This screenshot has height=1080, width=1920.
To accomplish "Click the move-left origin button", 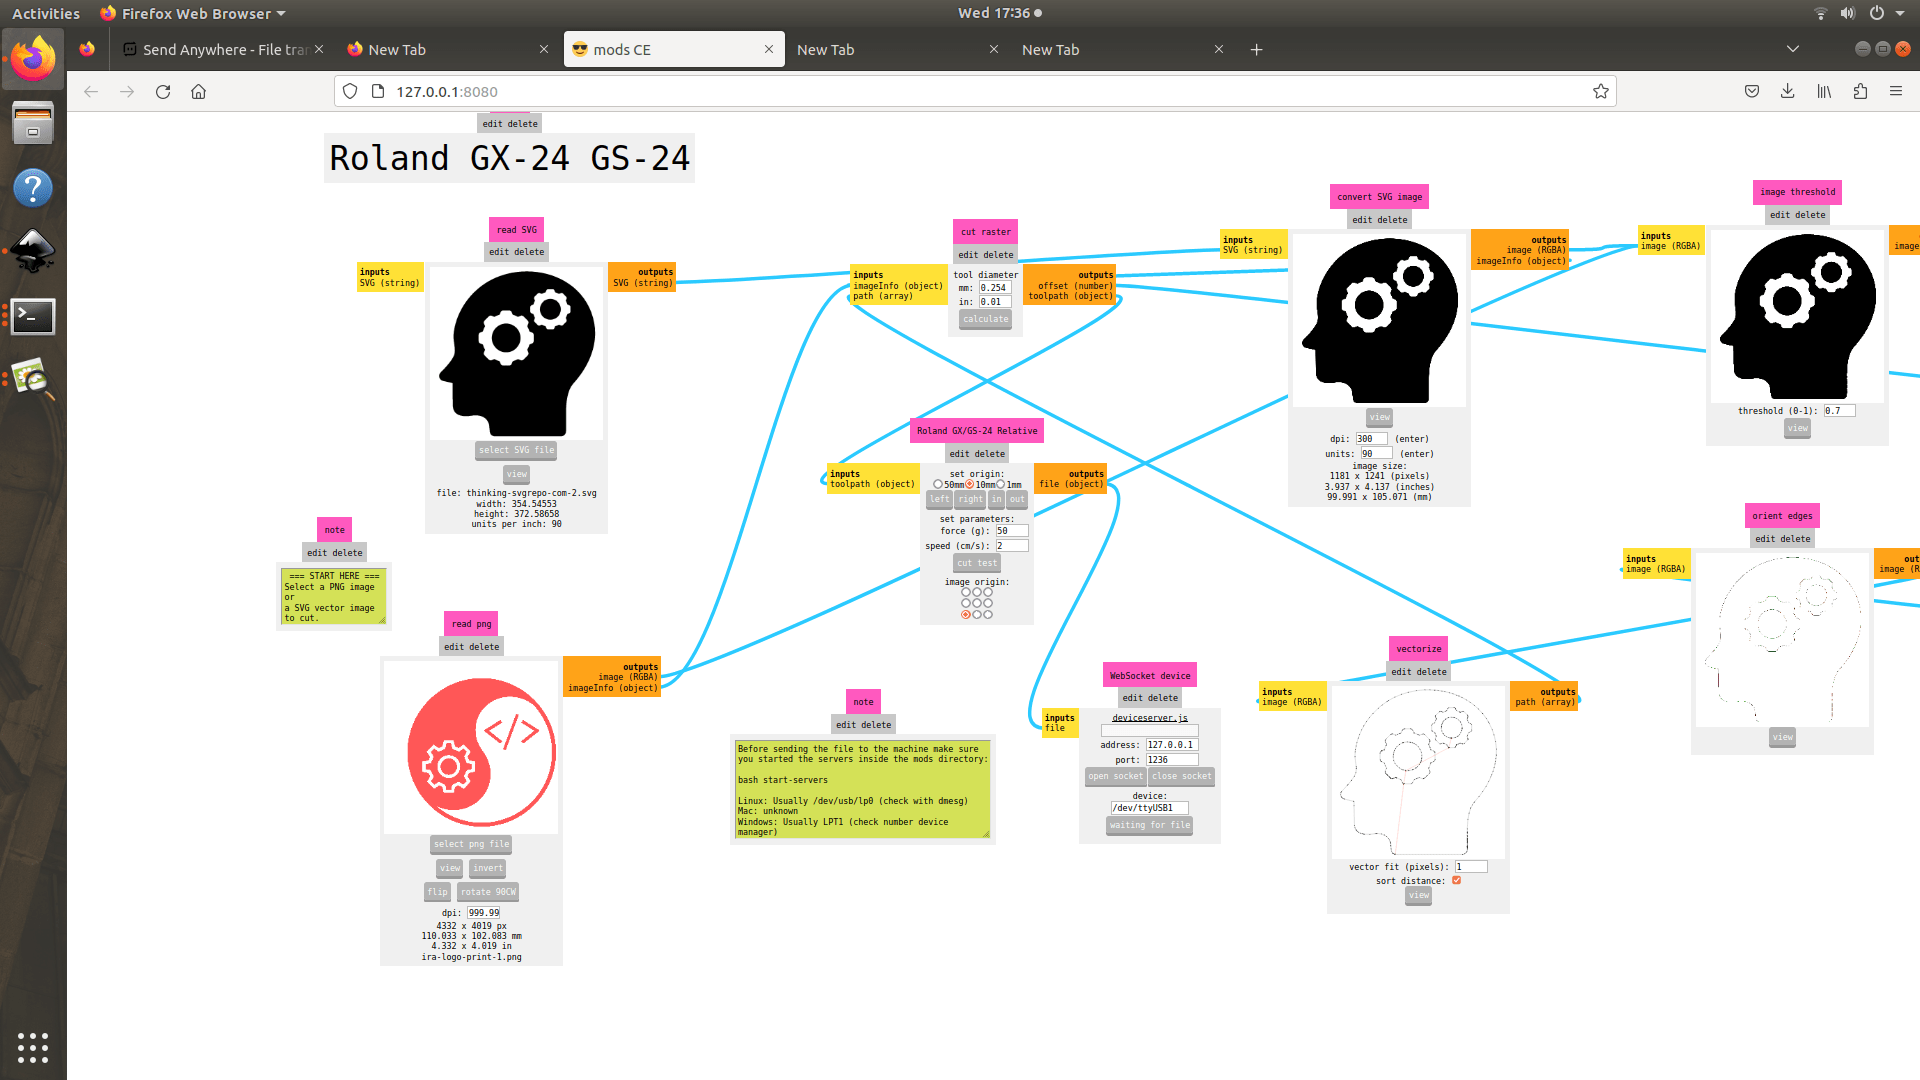I will pos(940,499).
